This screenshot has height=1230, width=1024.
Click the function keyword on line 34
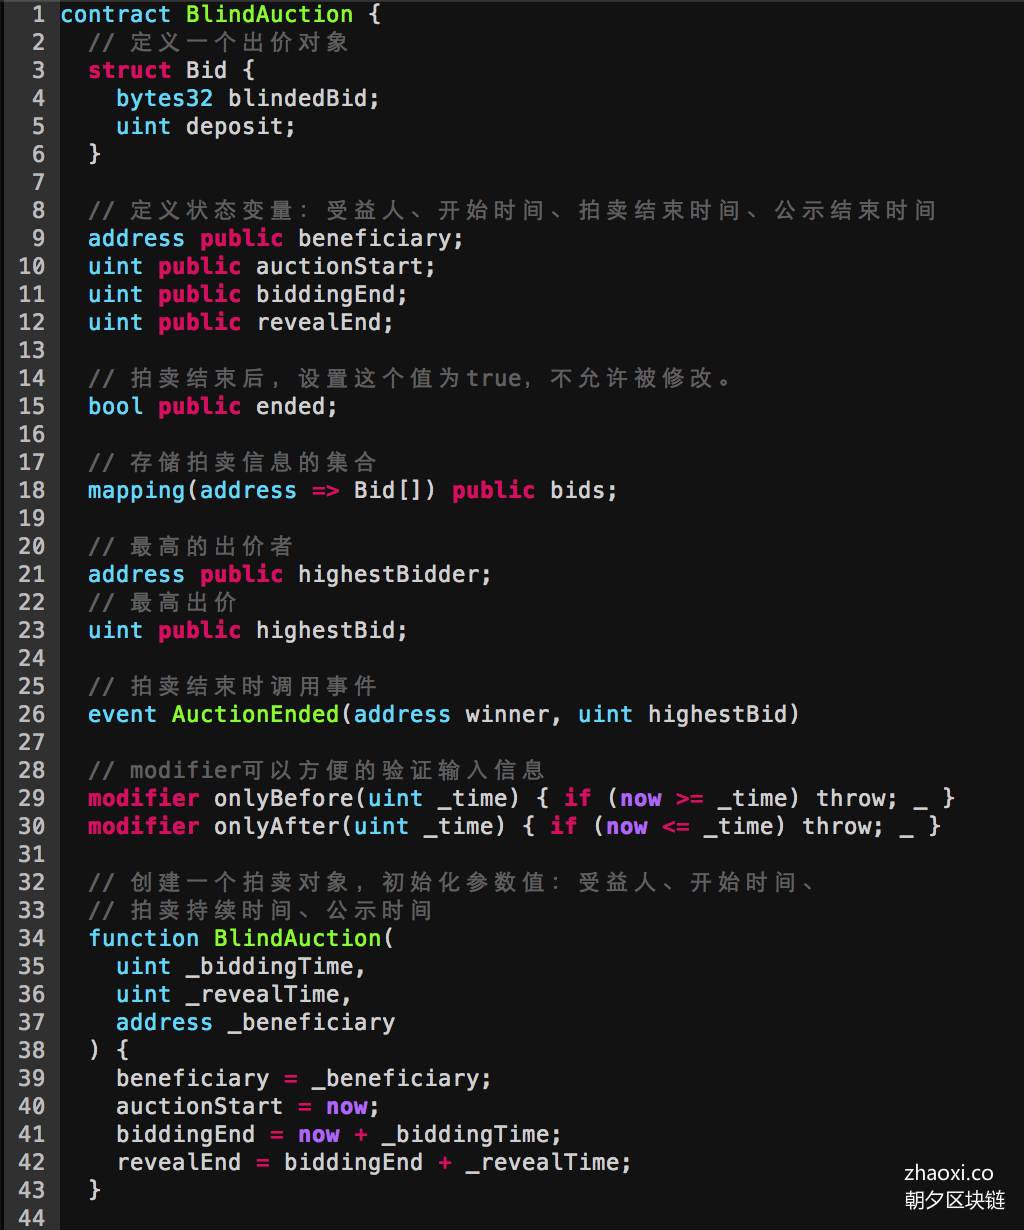(x=144, y=938)
